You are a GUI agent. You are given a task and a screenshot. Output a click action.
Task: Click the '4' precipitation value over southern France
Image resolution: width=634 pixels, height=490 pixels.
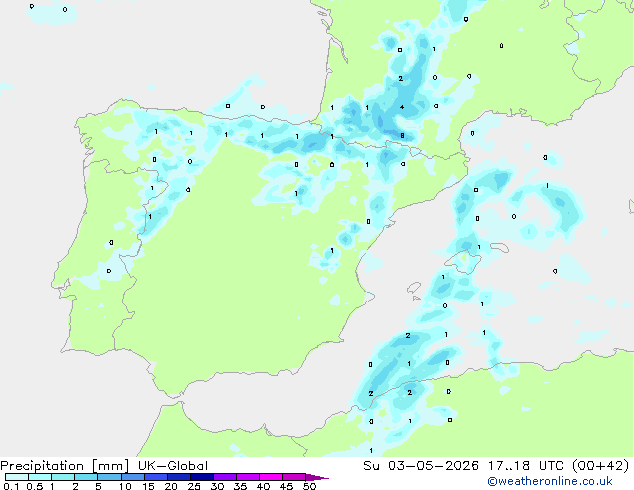click(402, 107)
